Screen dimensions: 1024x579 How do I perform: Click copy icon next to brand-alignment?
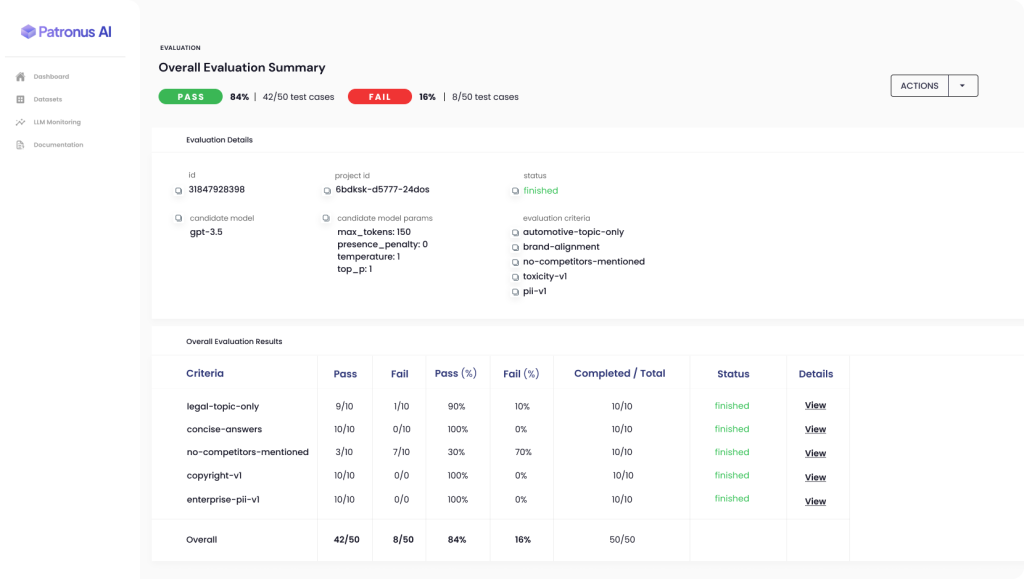[x=515, y=247]
